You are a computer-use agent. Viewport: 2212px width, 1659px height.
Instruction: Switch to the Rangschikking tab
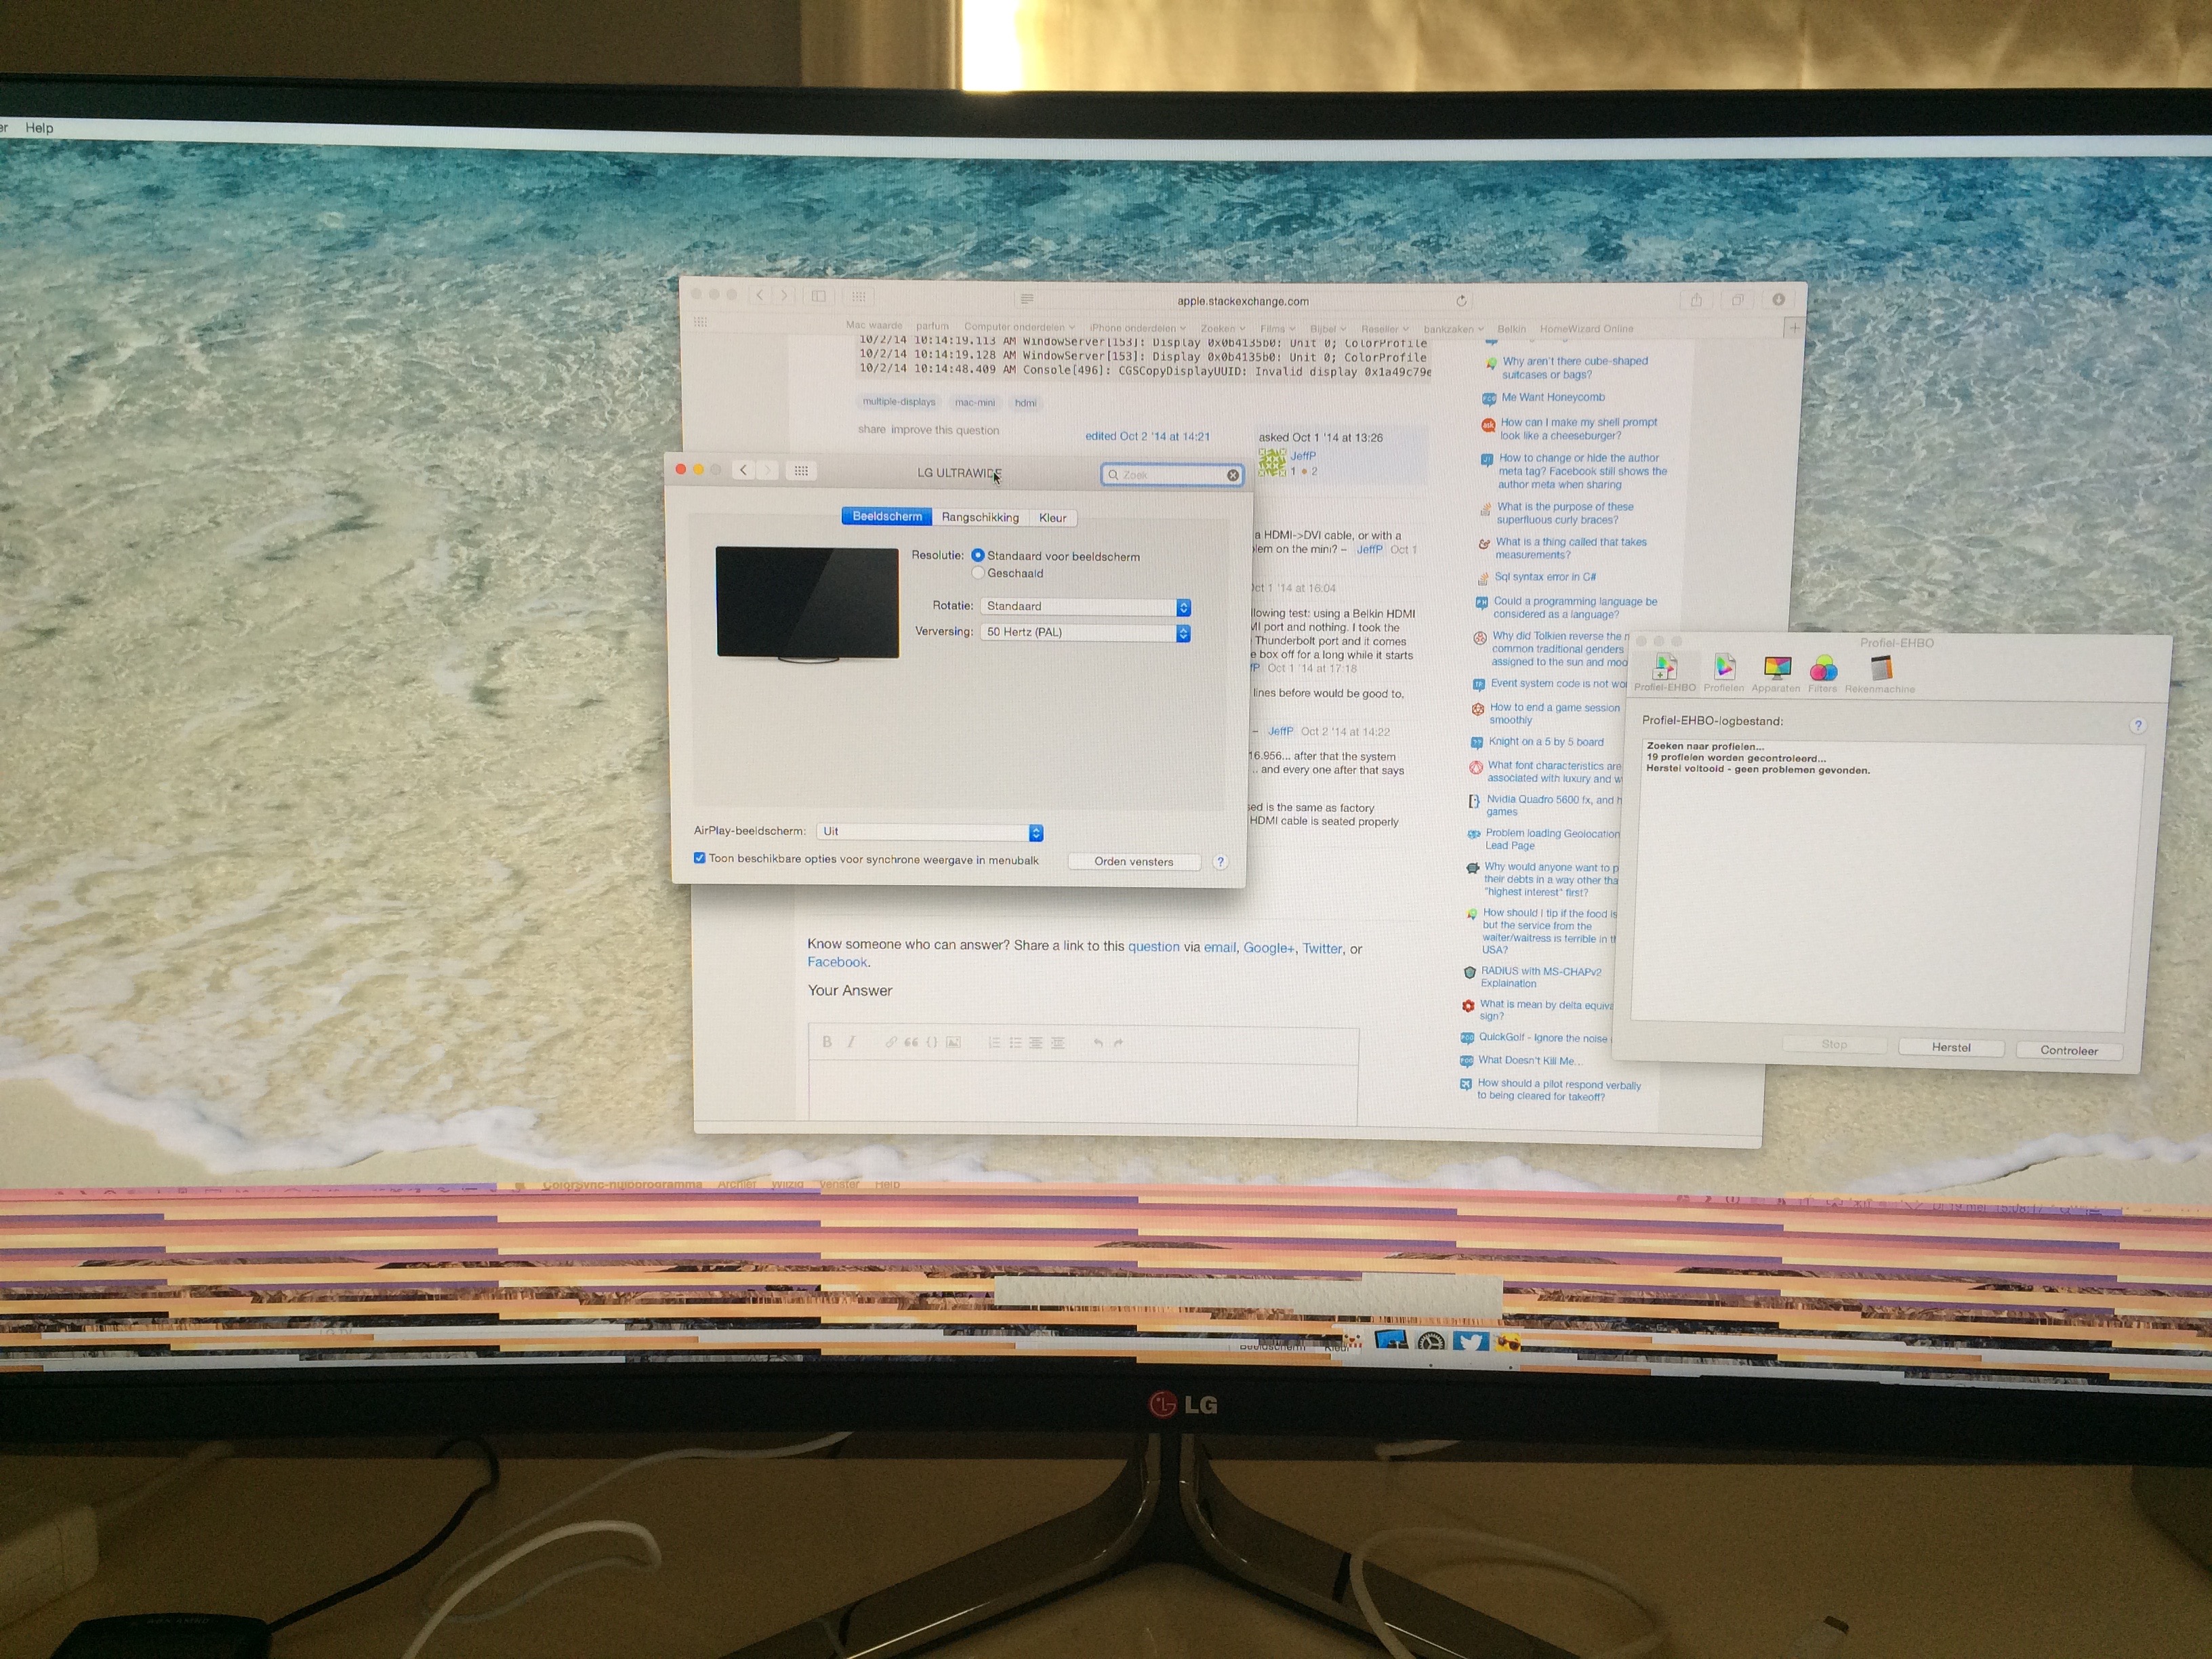980,517
